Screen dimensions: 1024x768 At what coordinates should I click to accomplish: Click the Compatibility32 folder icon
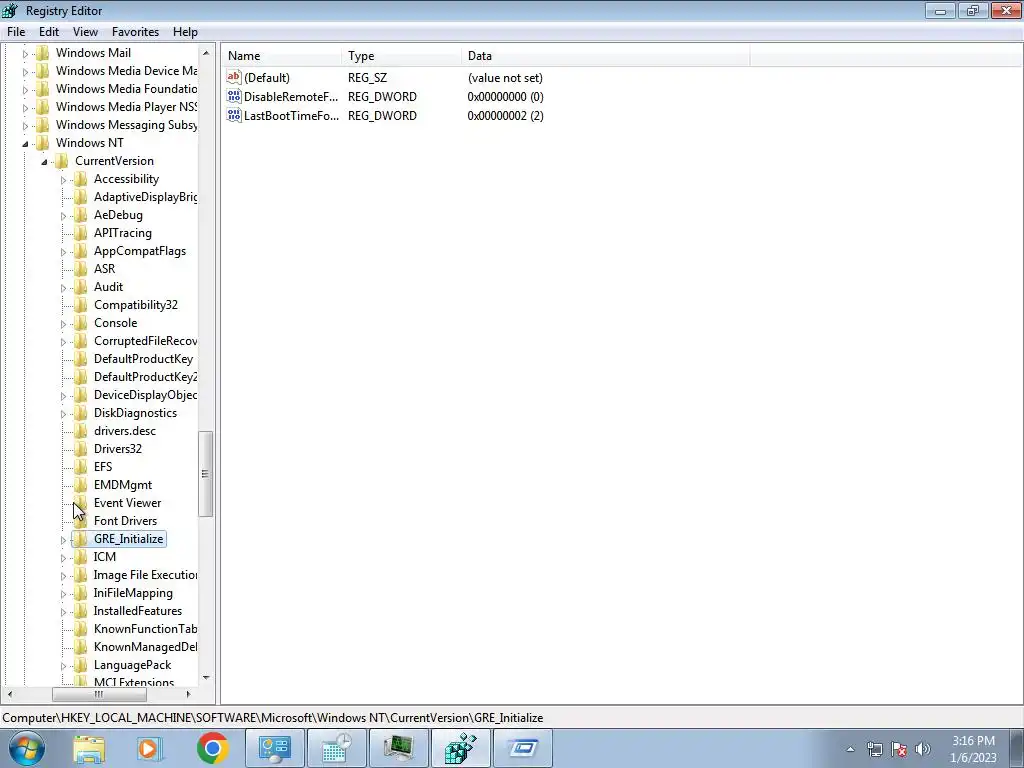pyautogui.click(x=80, y=304)
